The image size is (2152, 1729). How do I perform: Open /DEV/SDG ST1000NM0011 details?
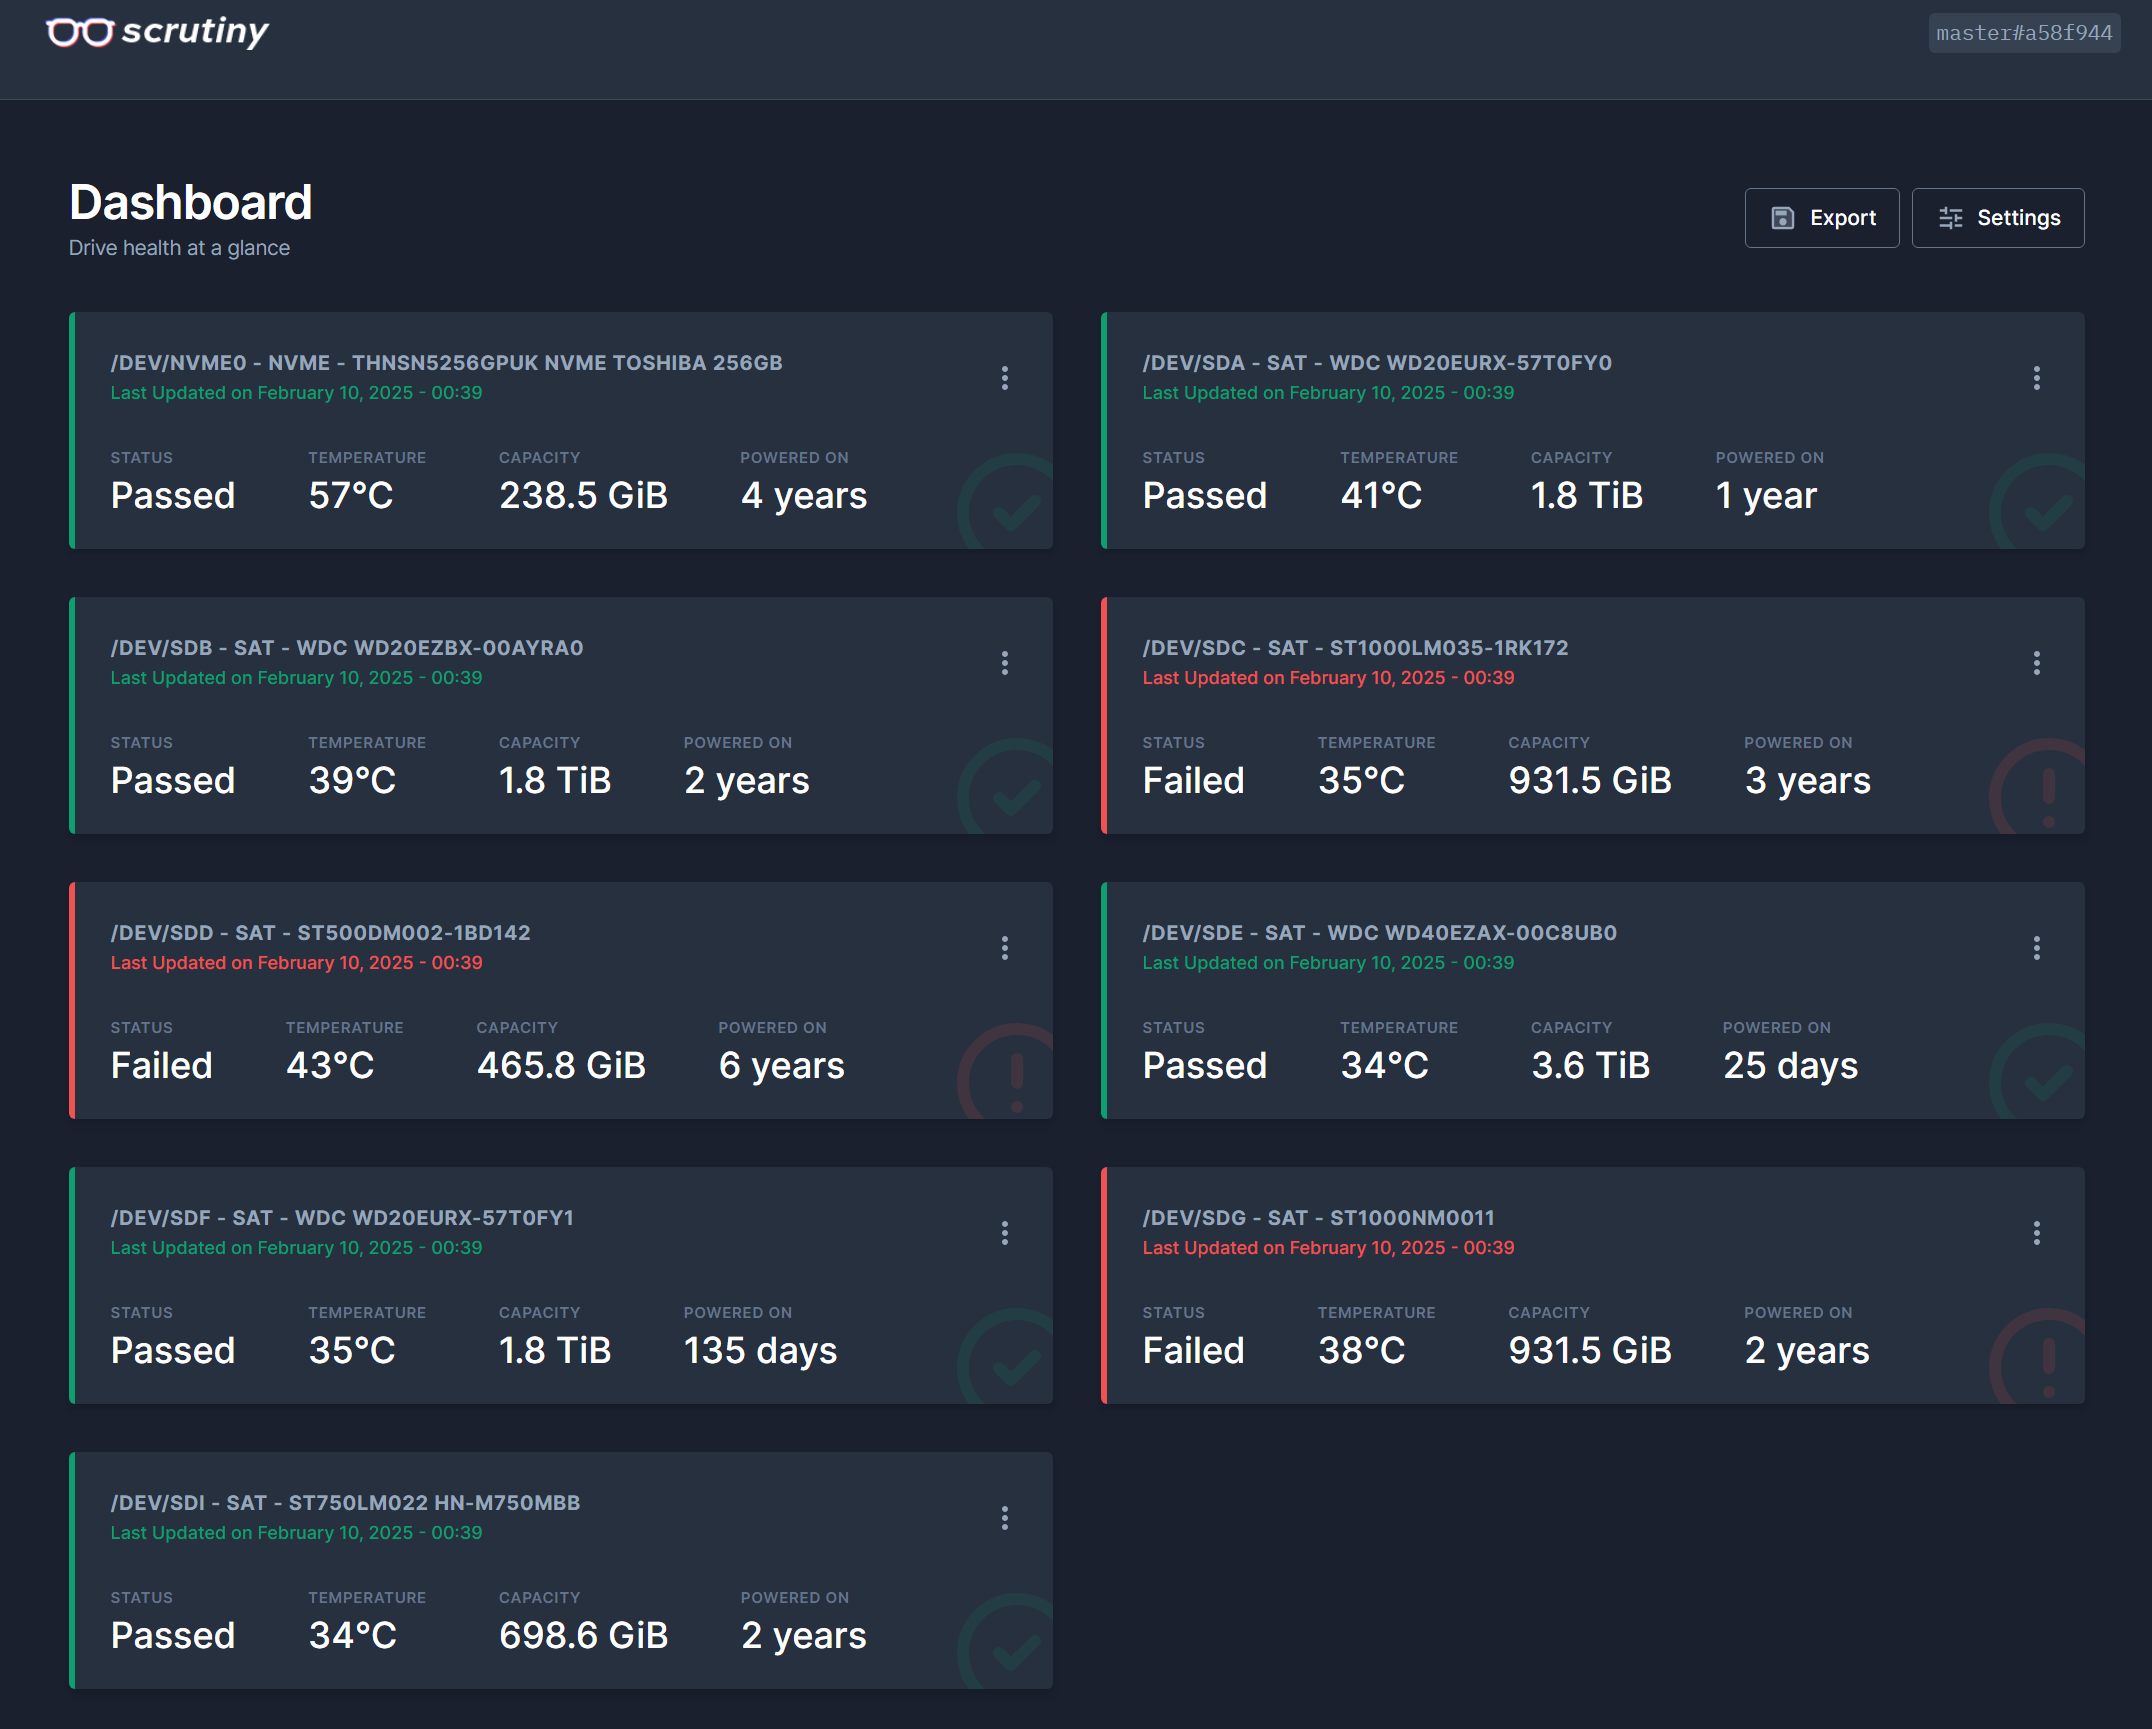coord(1318,1218)
